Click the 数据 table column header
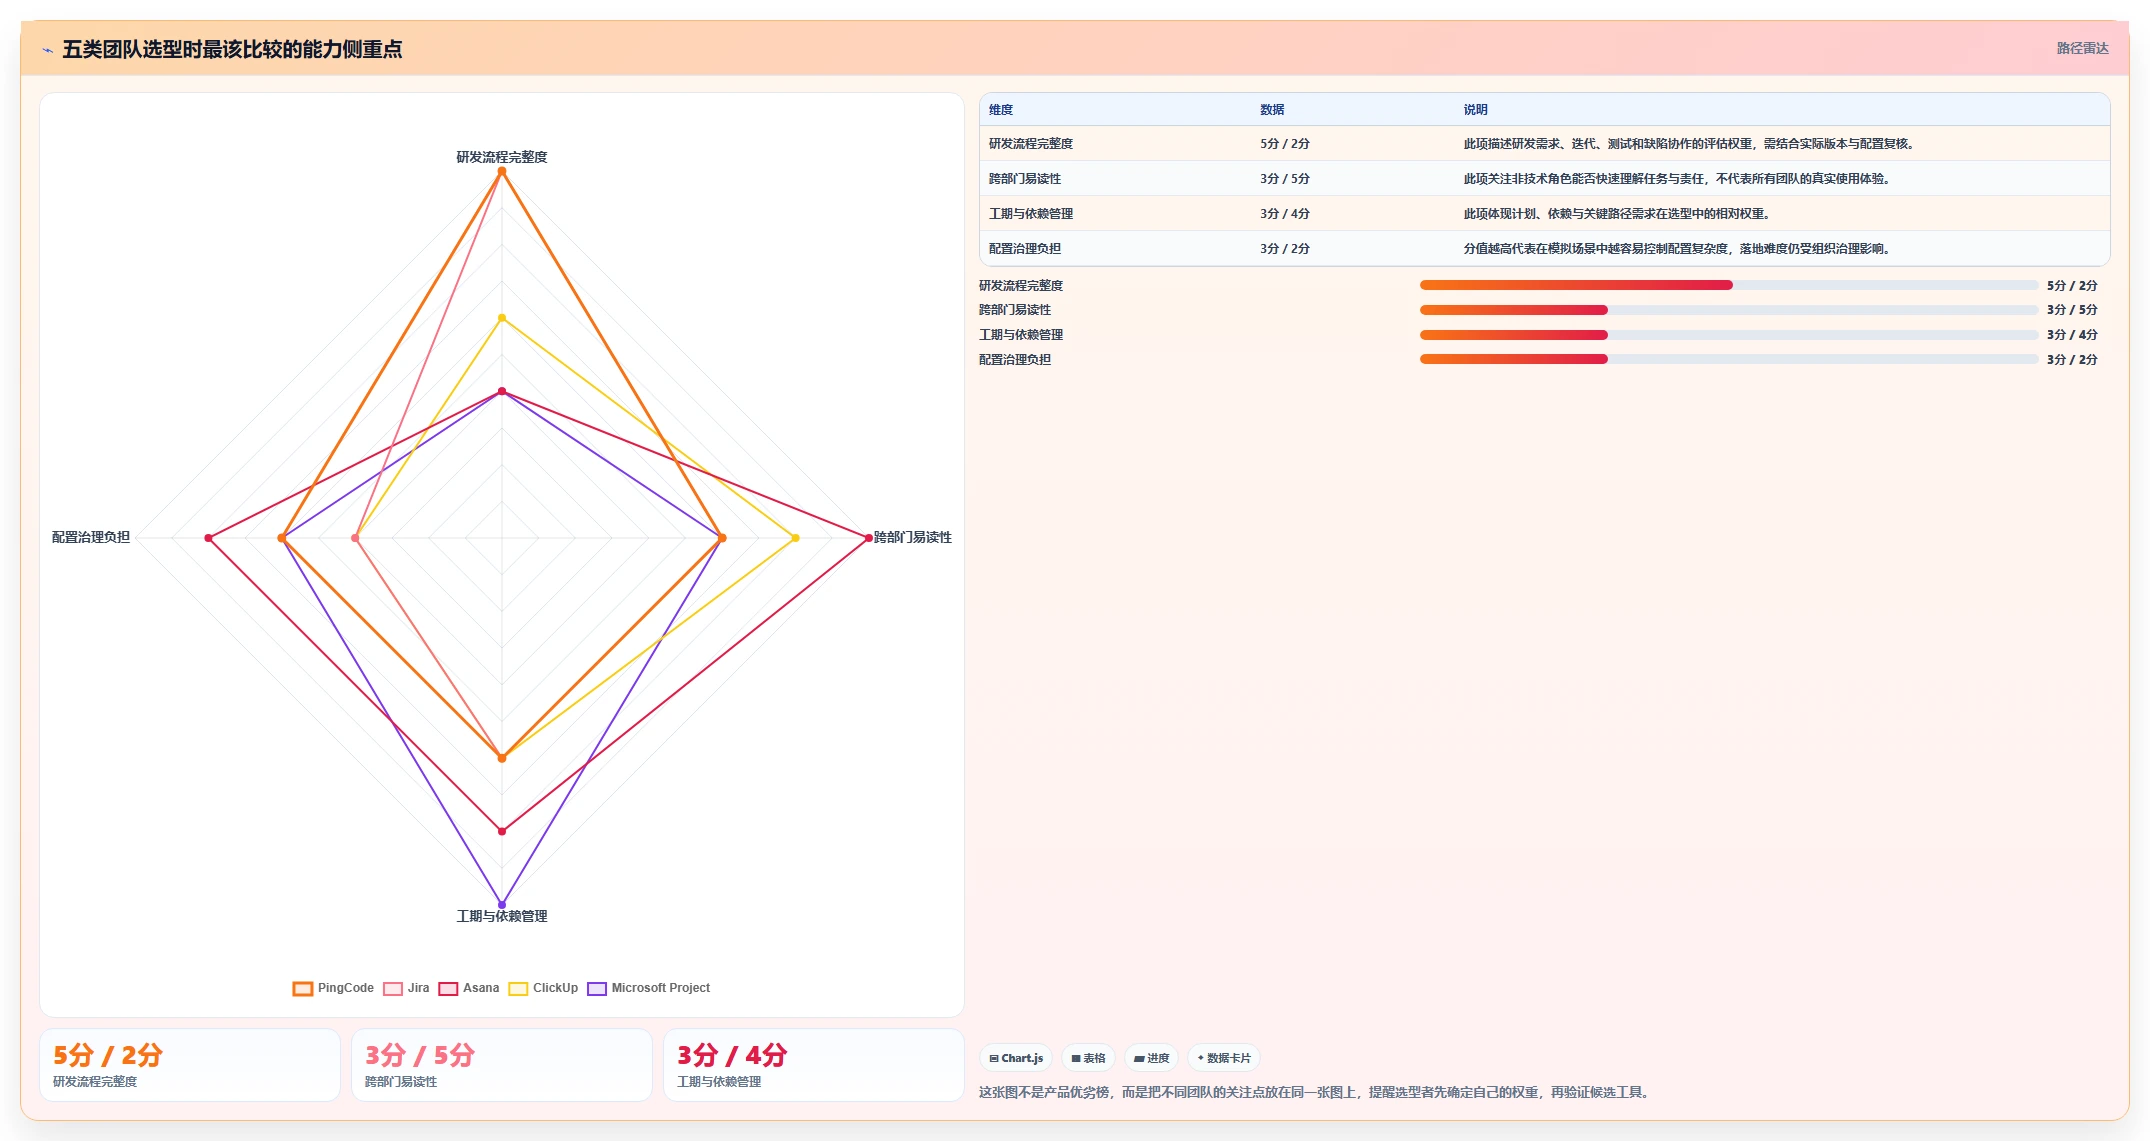Image resolution: width=2150 pixels, height=1141 pixels. click(1272, 110)
